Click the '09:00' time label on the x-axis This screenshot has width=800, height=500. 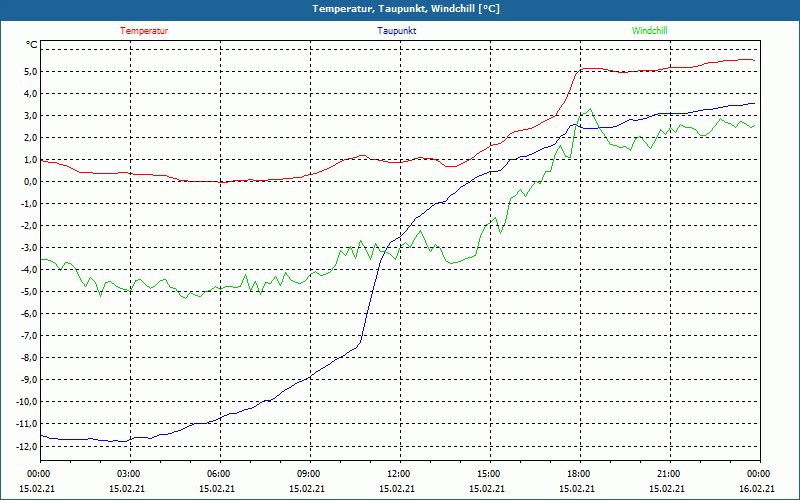point(307,474)
